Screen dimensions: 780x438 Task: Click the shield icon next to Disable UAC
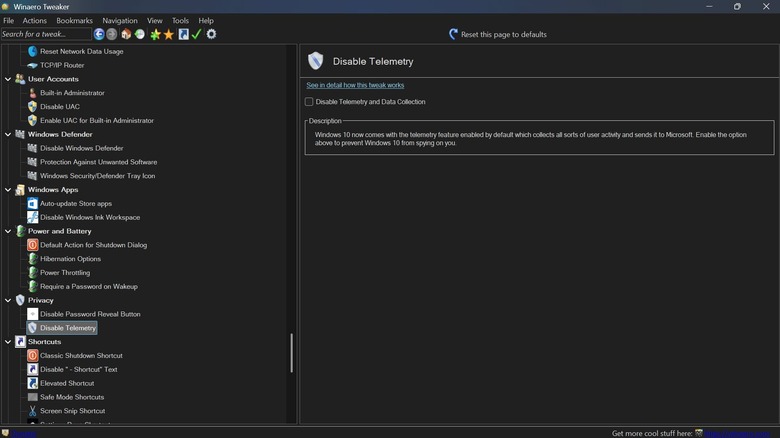tap(32, 107)
